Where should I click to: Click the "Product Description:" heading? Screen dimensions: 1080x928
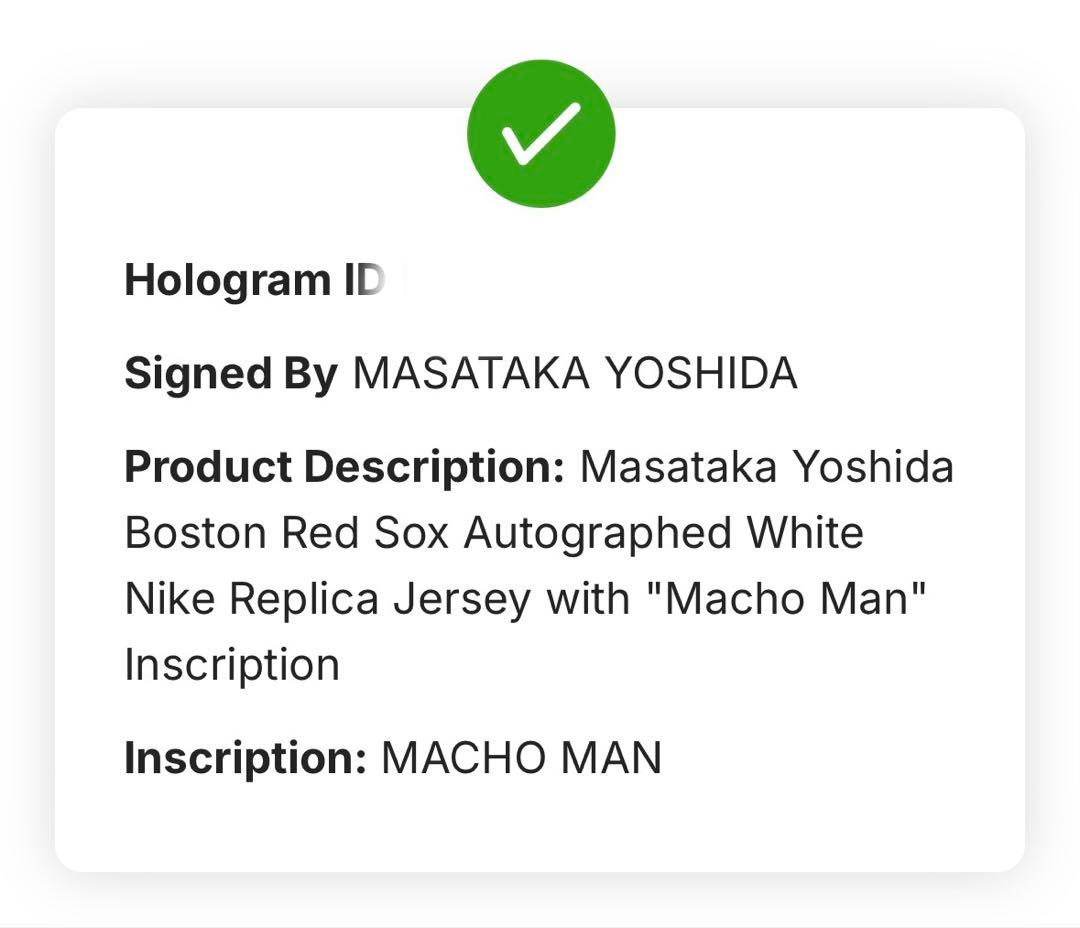(344, 467)
